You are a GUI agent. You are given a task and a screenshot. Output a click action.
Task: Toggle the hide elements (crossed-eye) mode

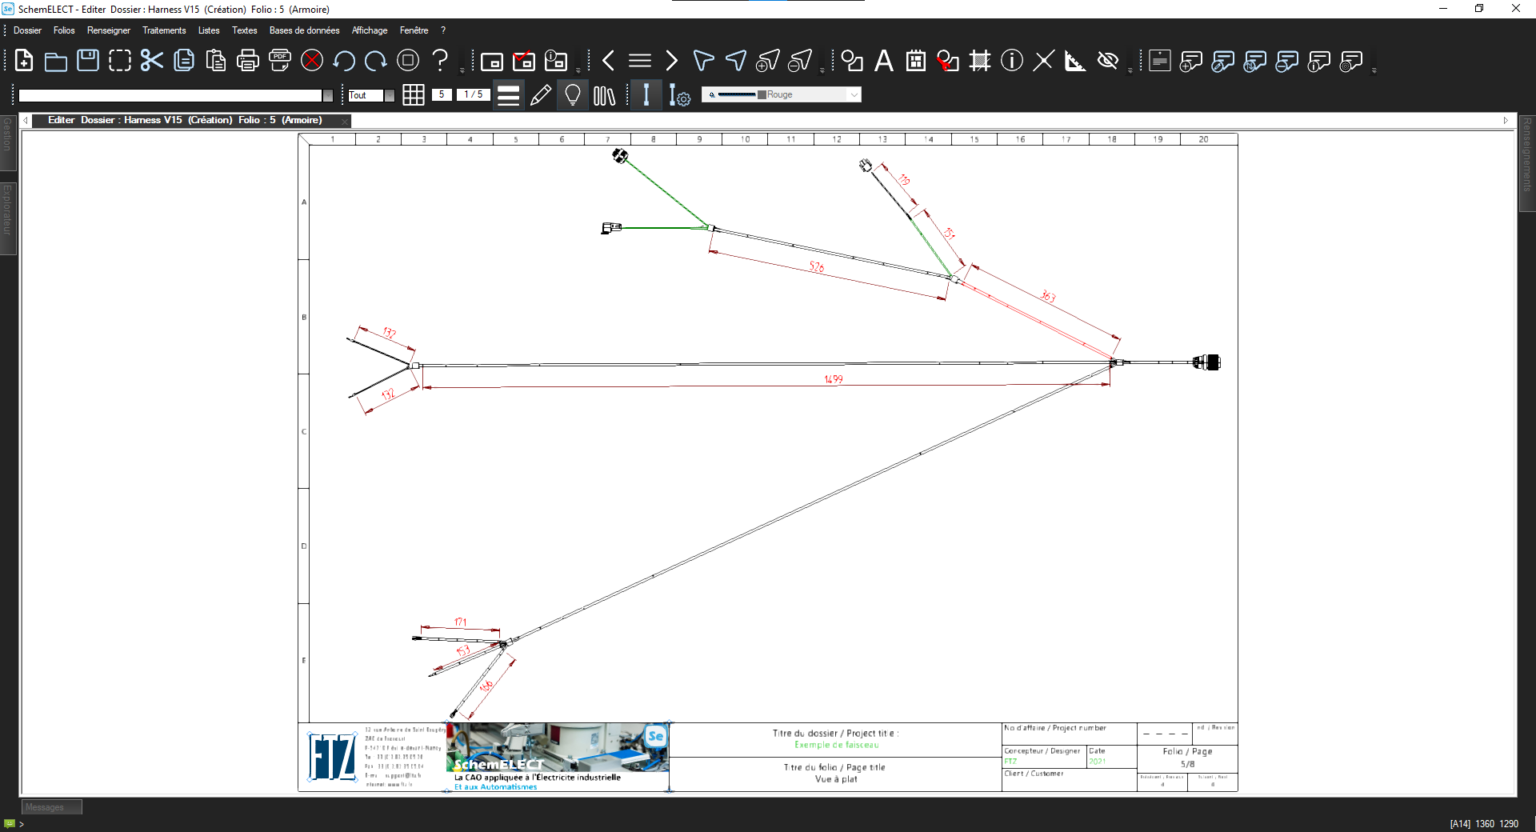pyautogui.click(x=1108, y=60)
